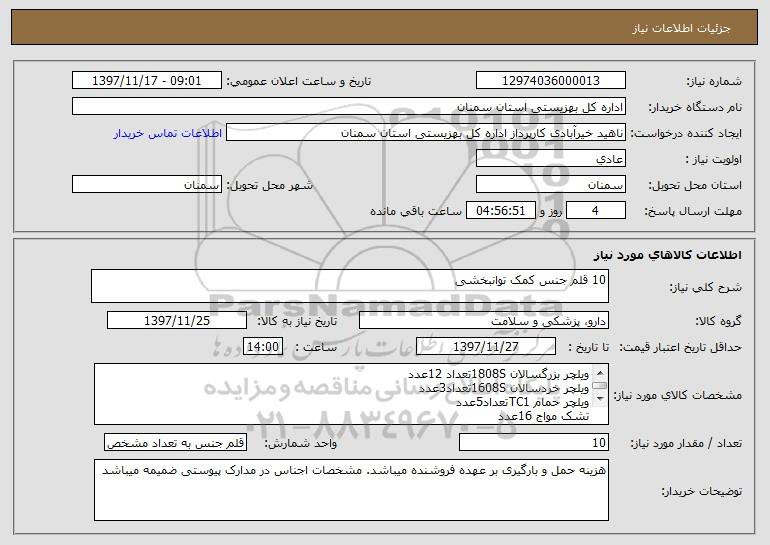770x545 pixels.
Task: Click the need date field 1397/11/25
Action: click(177, 321)
